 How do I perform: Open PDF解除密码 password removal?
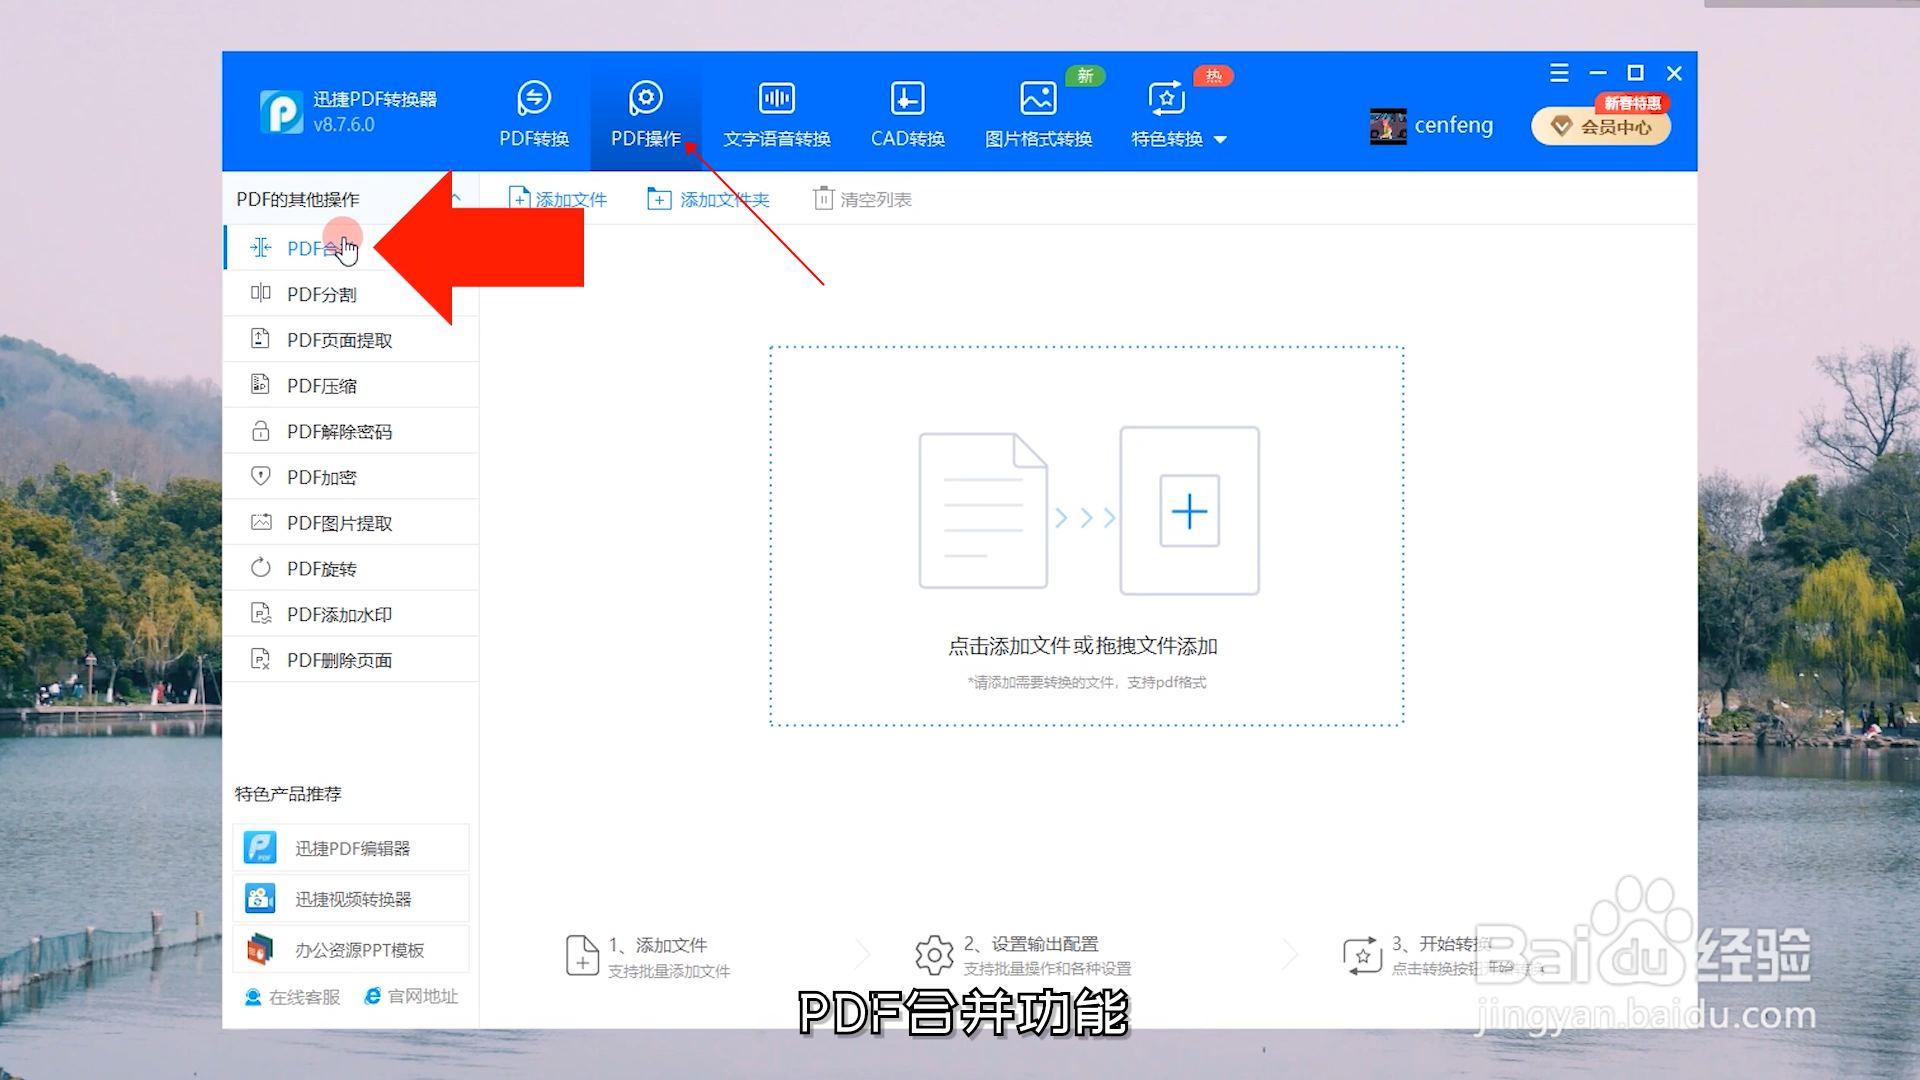338,431
